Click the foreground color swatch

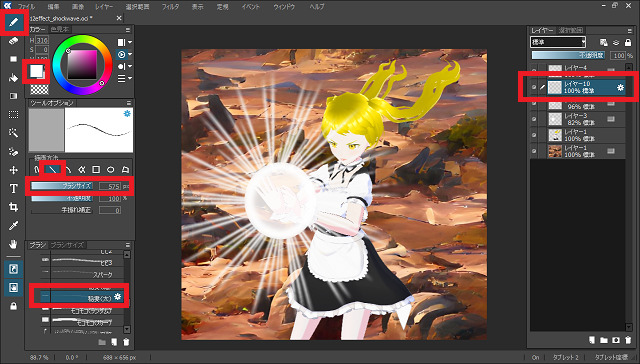click(36, 71)
